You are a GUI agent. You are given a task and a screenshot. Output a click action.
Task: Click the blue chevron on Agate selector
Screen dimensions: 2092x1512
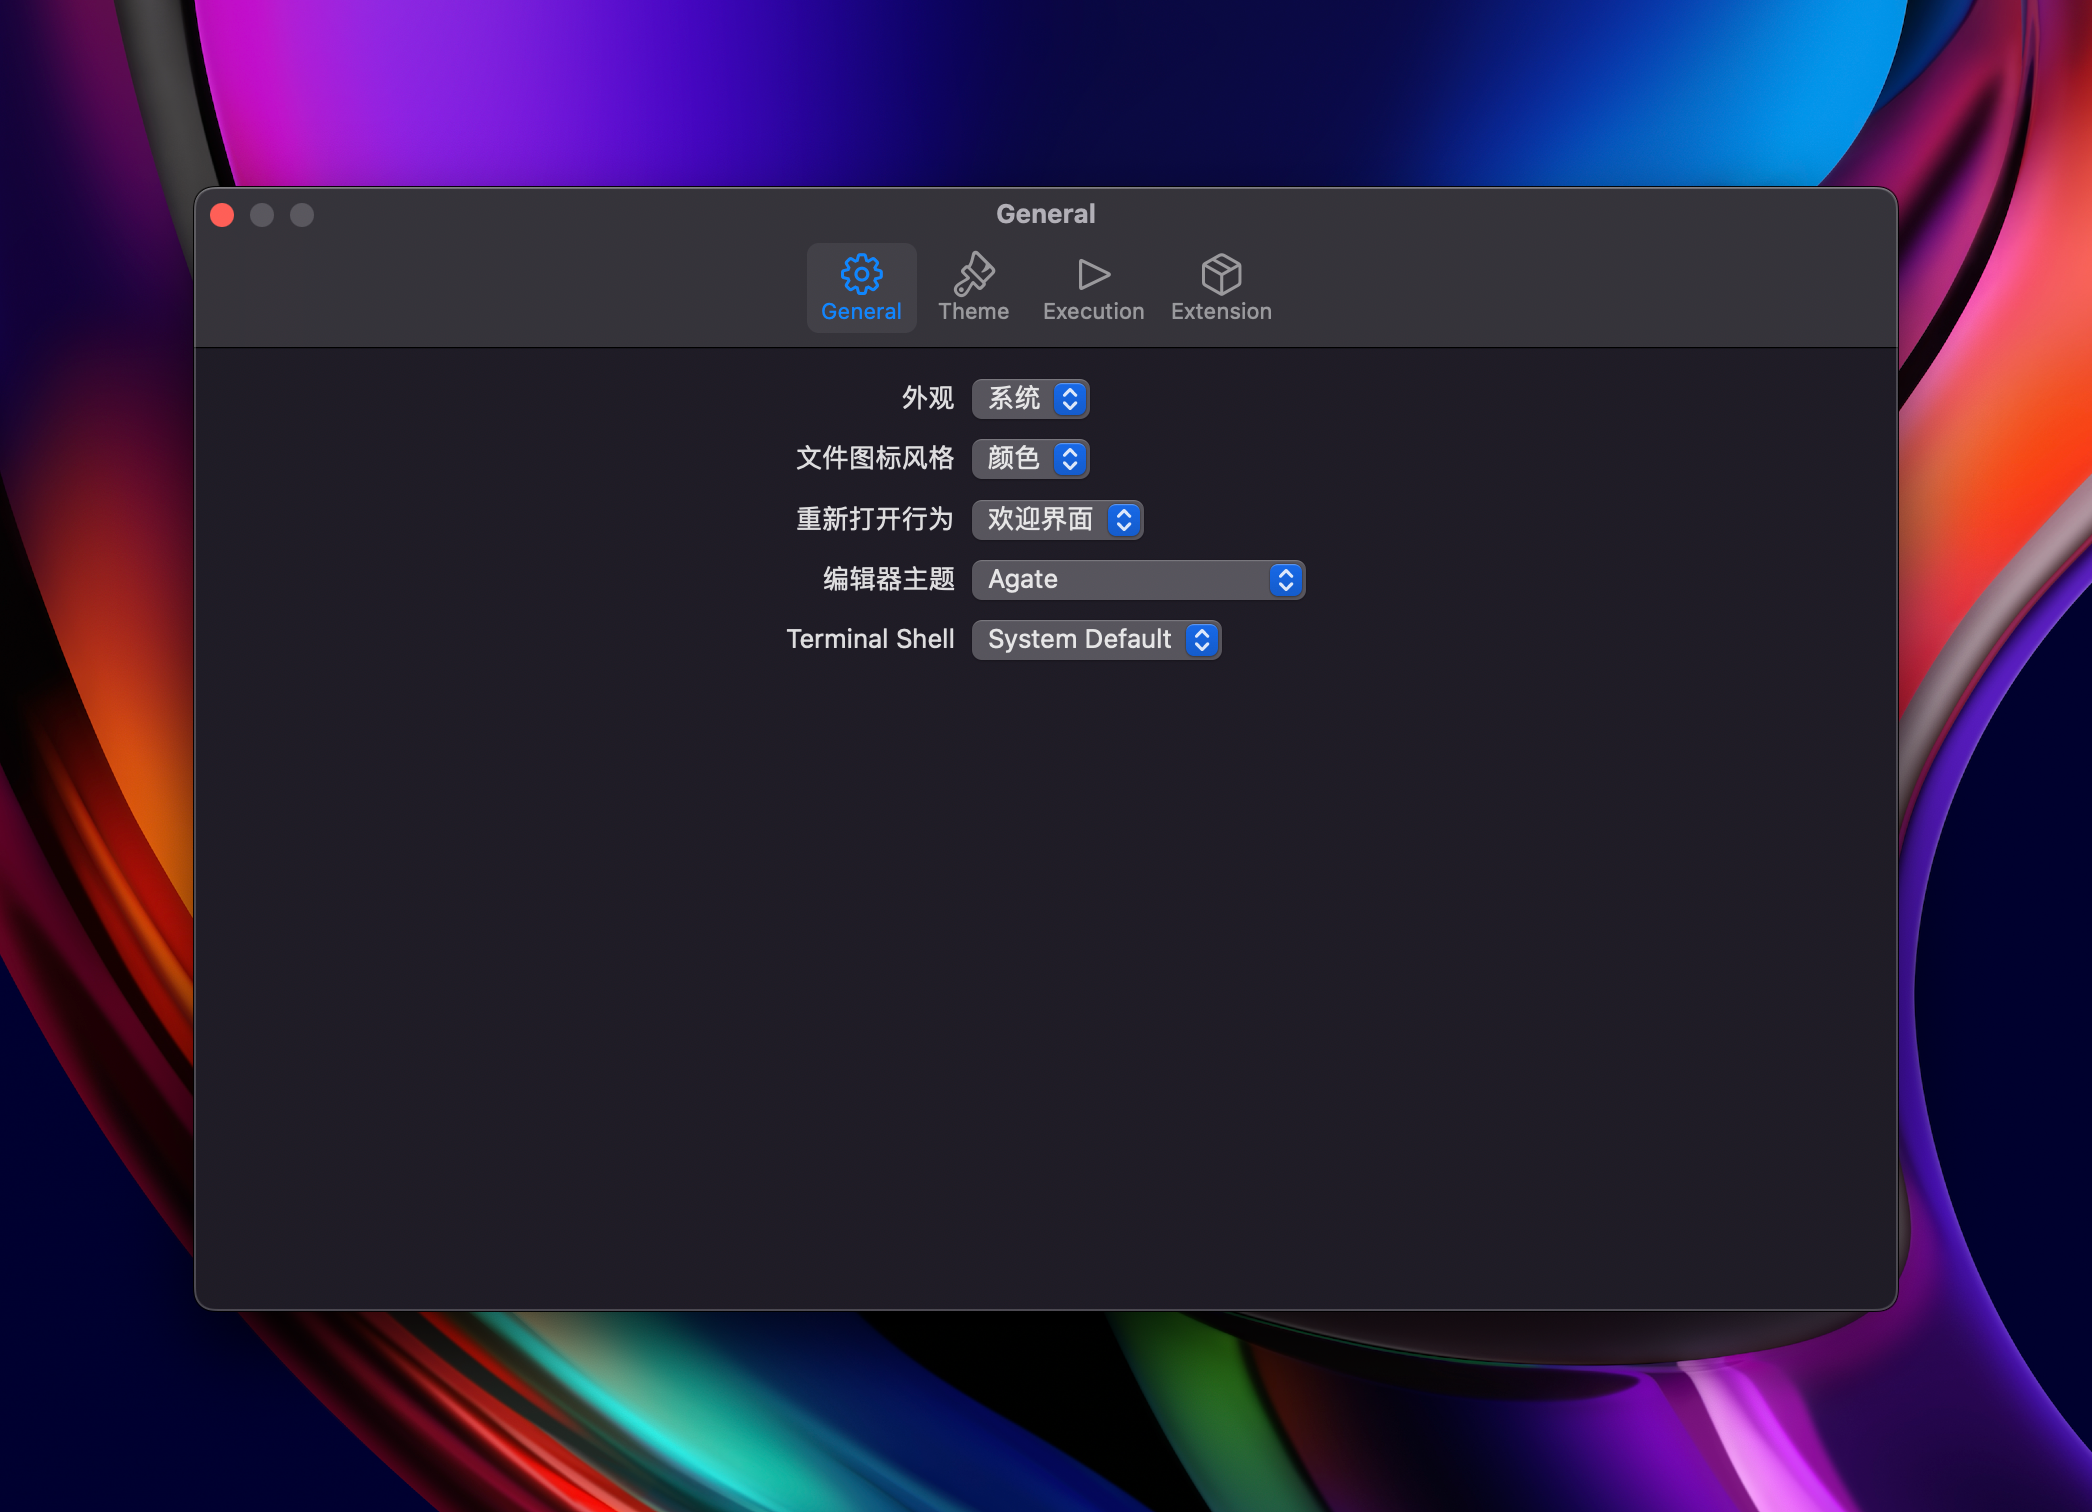click(x=1286, y=580)
